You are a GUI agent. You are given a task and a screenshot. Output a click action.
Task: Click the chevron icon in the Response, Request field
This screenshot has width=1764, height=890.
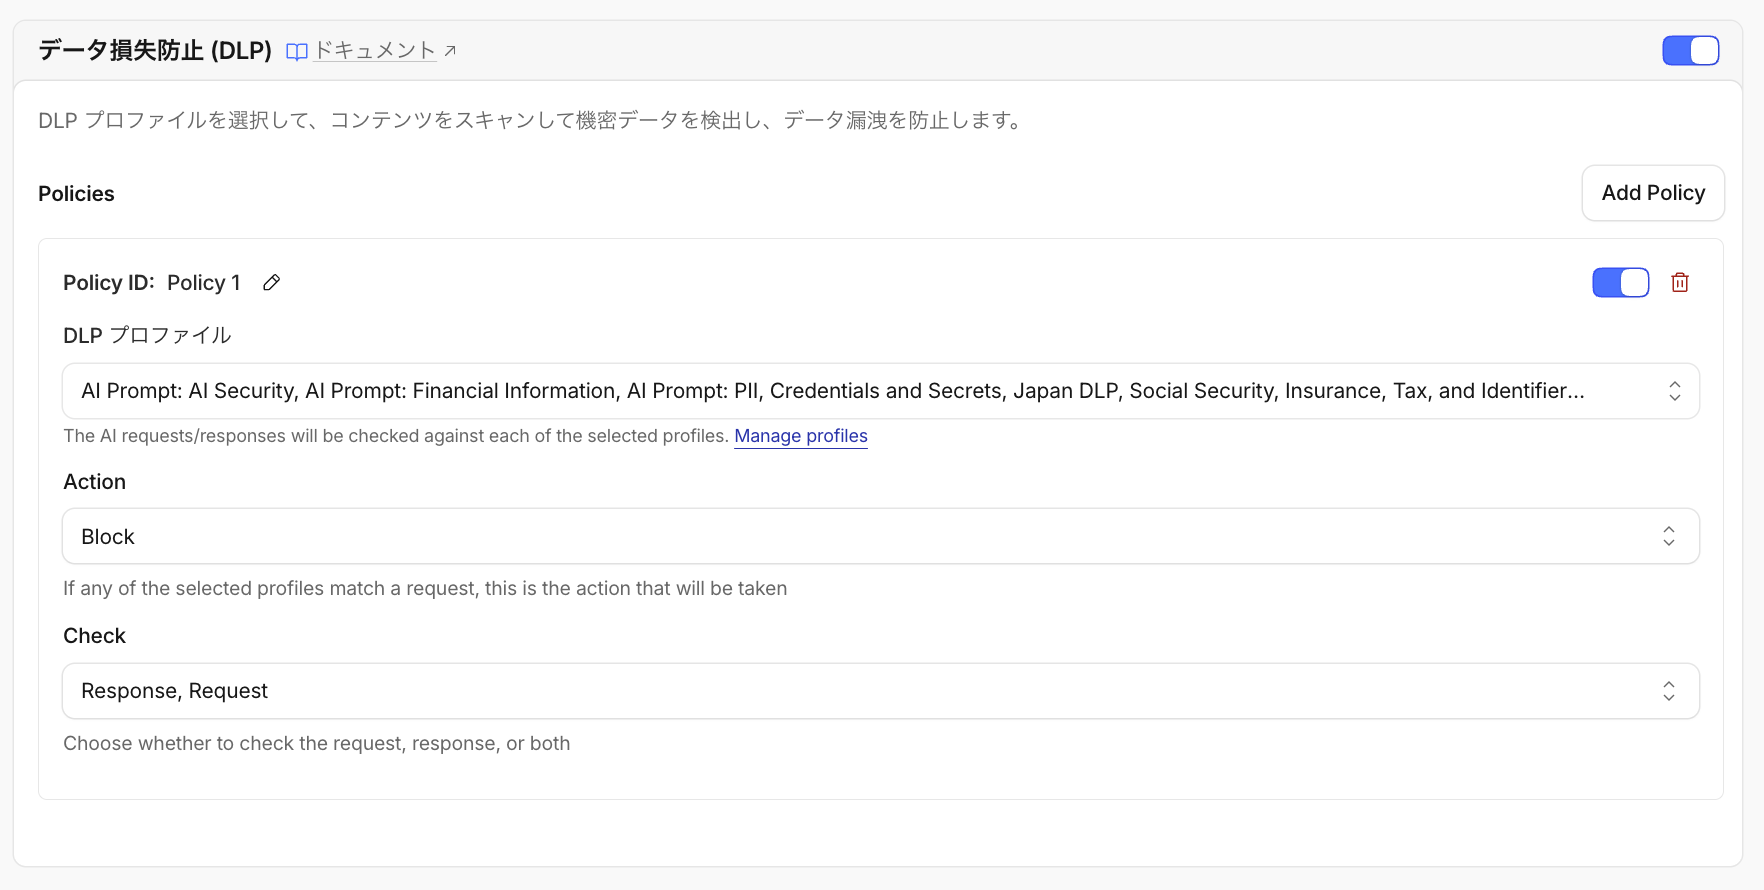coord(1669,691)
